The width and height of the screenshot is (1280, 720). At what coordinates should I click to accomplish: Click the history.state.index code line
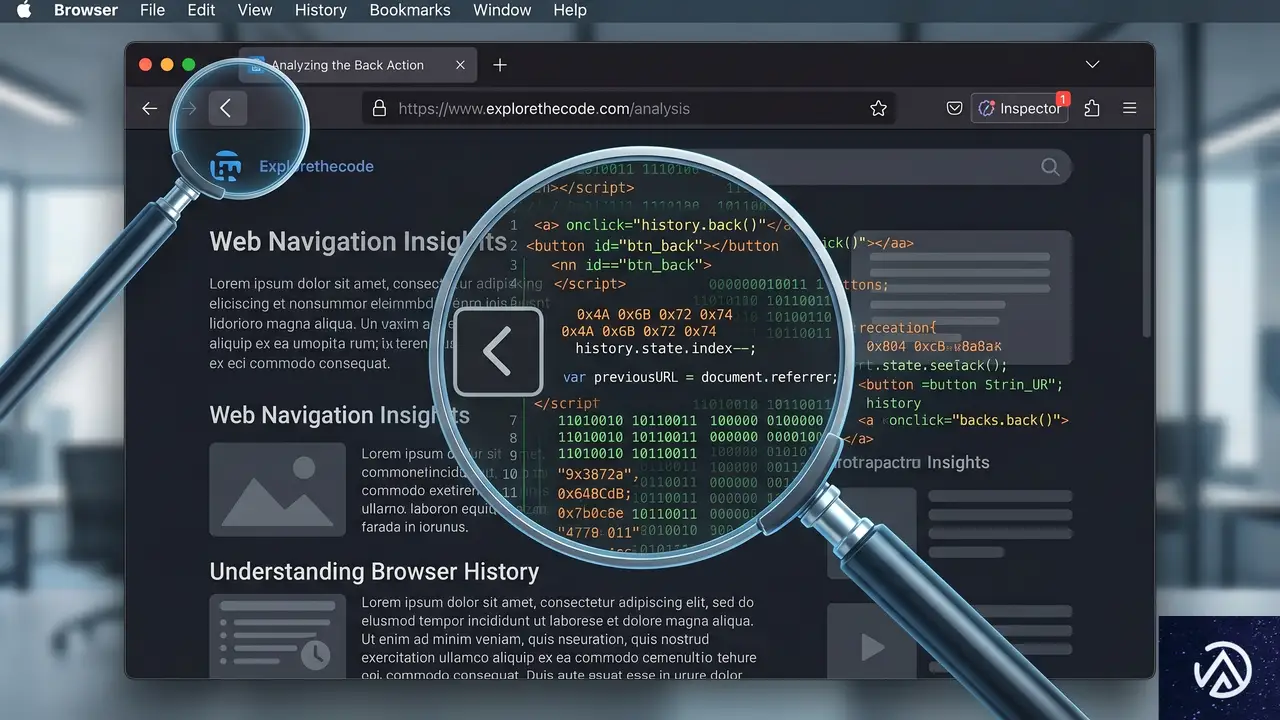click(666, 349)
